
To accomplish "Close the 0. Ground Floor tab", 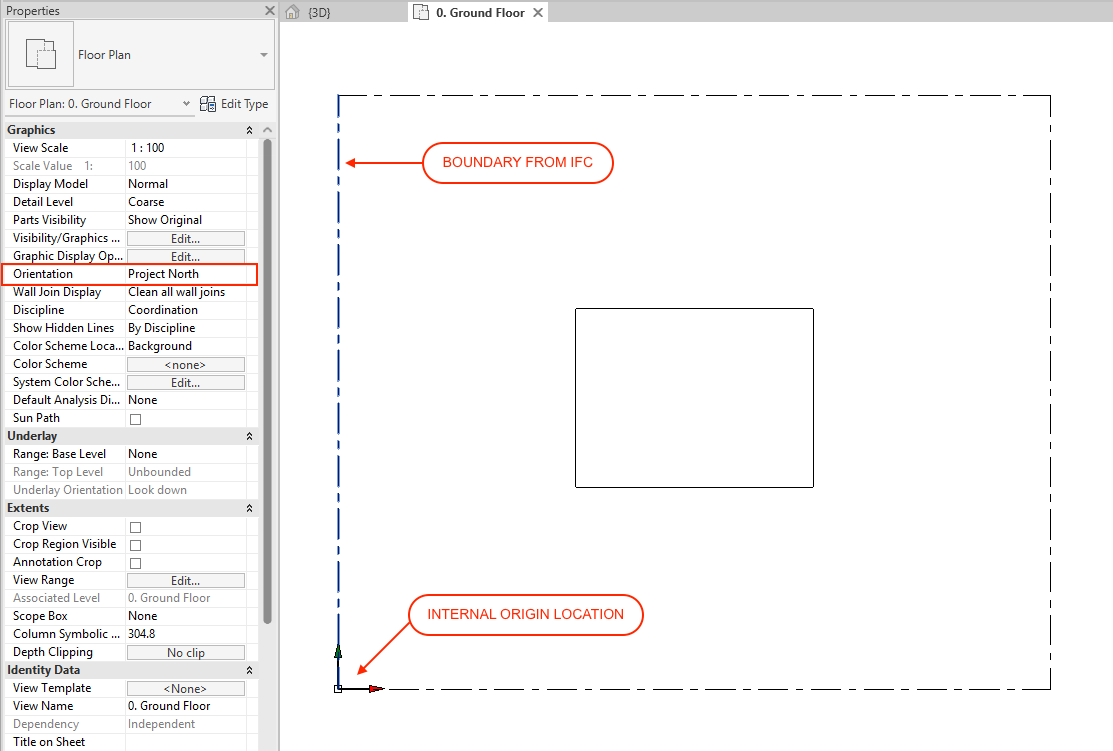I will click(537, 13).
